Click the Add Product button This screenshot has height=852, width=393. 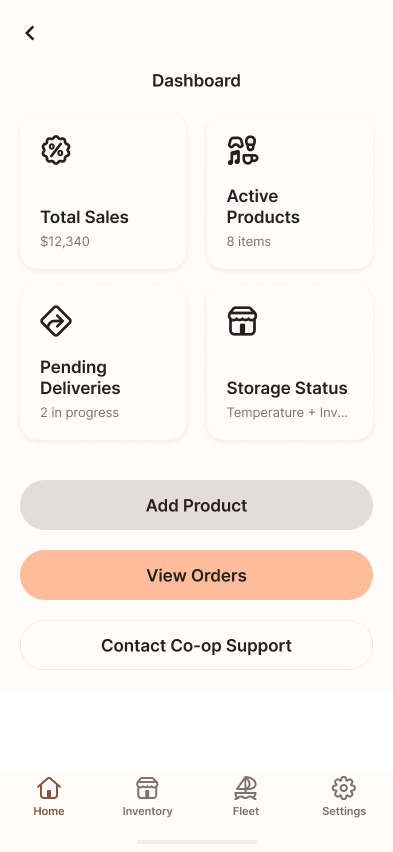tap(196, 505)
